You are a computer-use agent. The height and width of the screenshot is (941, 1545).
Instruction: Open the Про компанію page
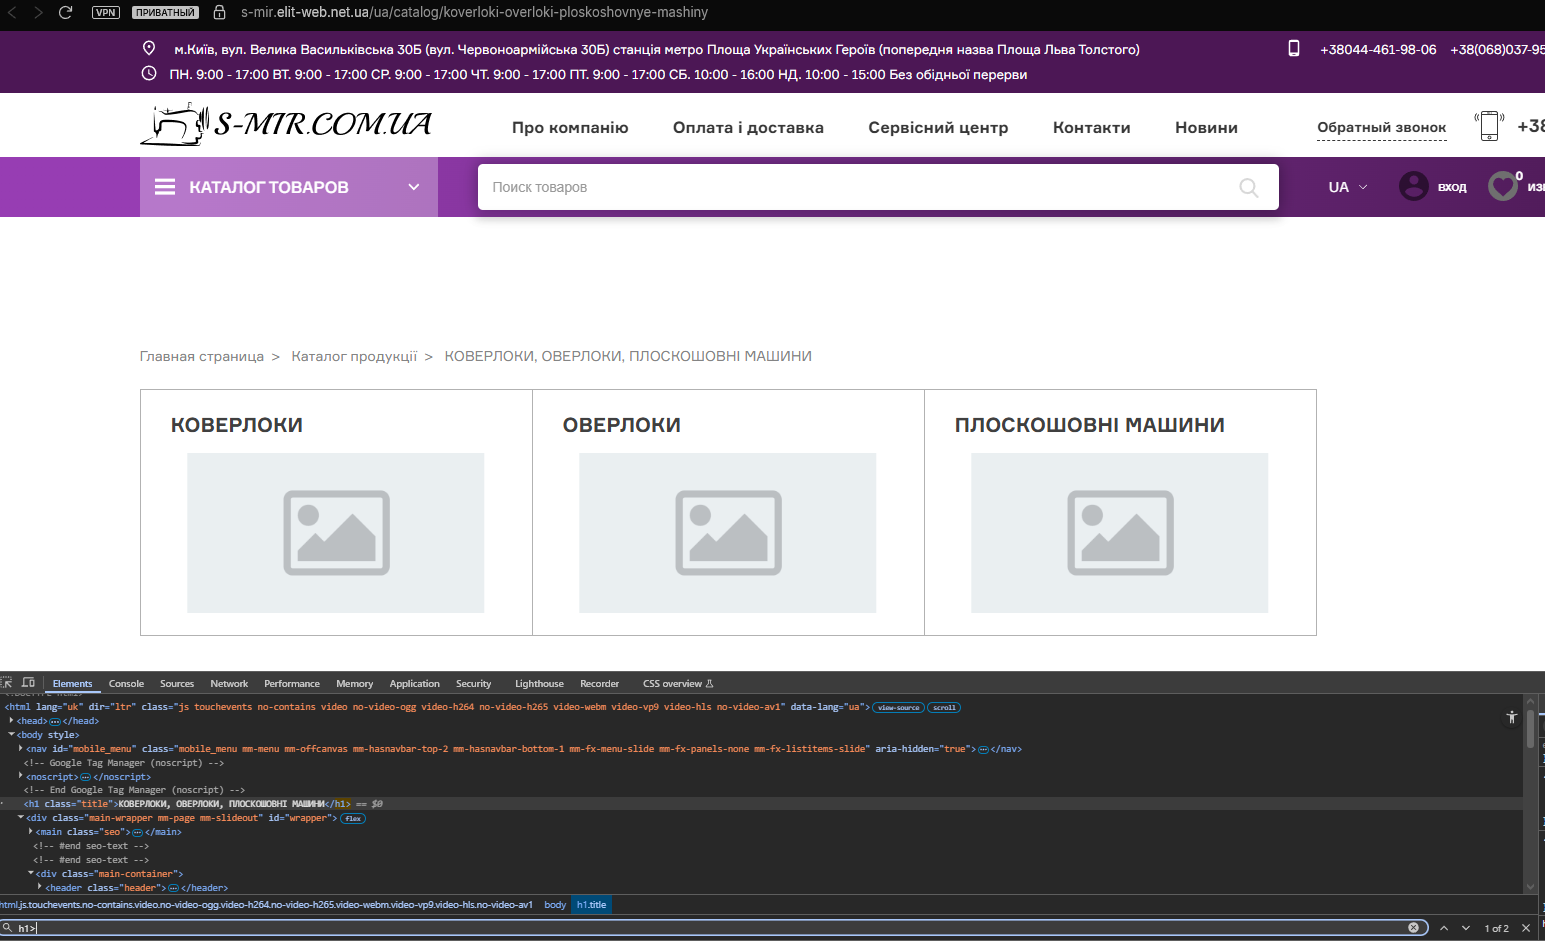coord(570,128)
